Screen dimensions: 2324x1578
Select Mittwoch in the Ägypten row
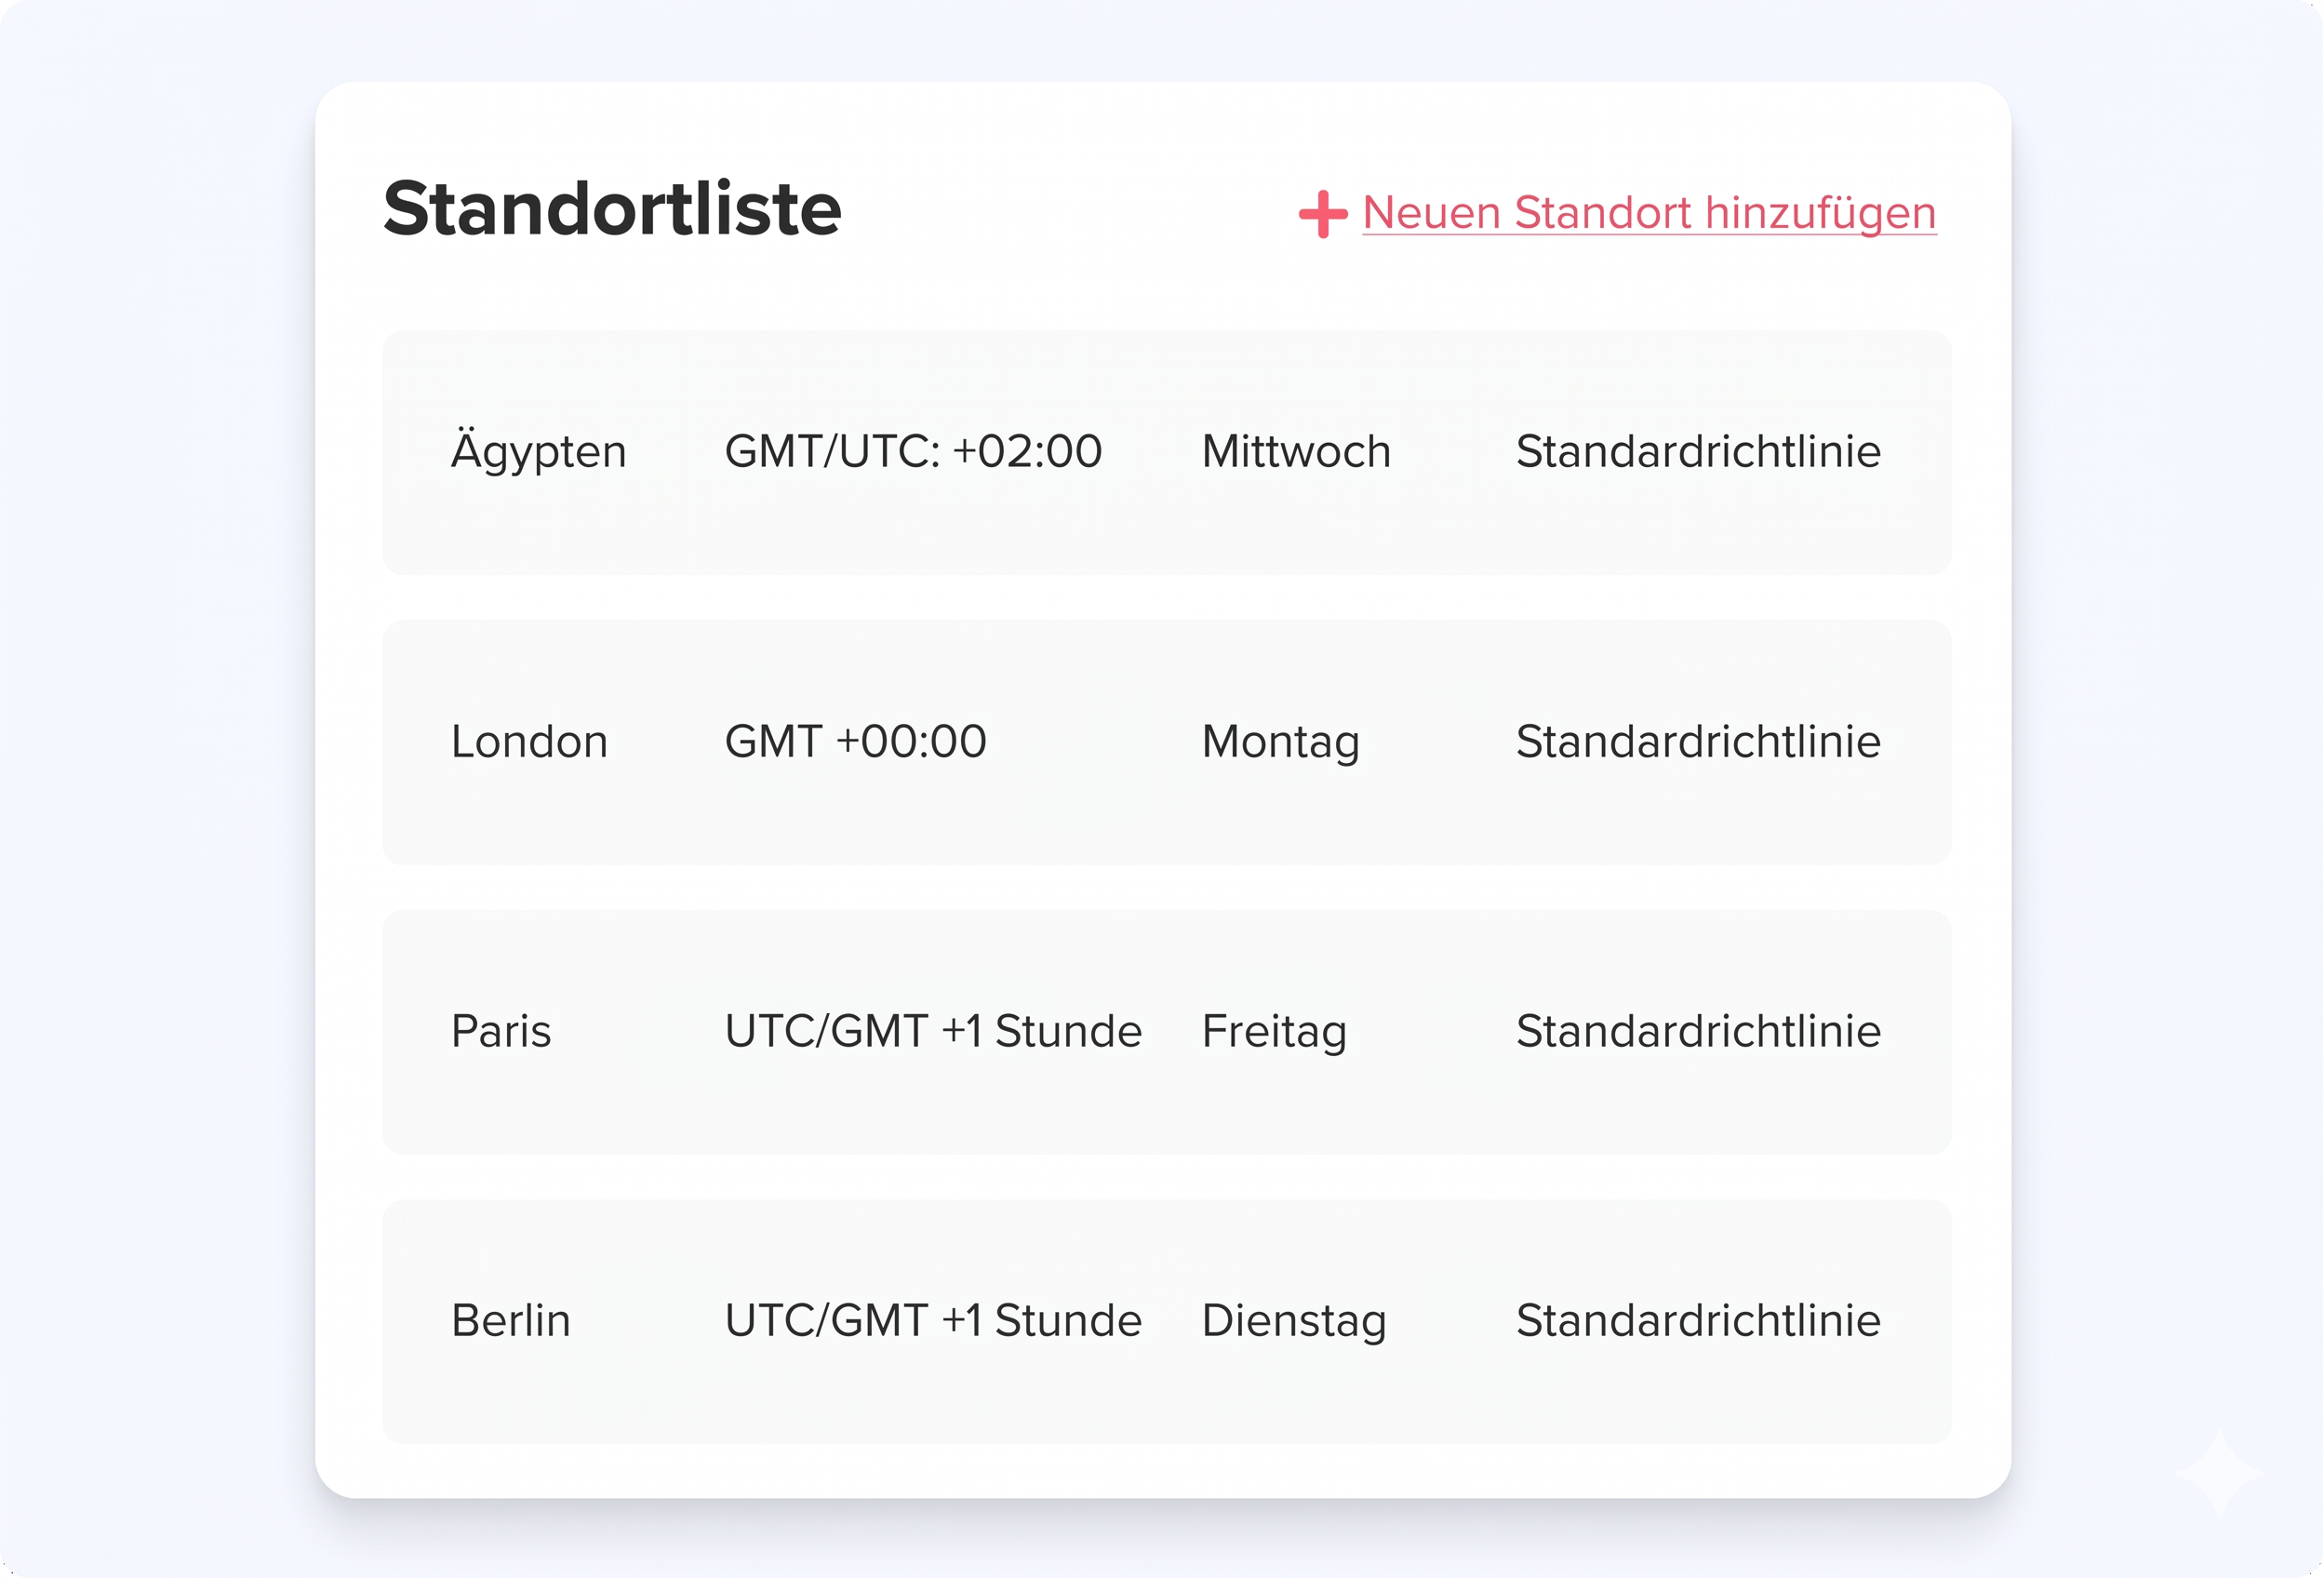tap(1296, 452)
